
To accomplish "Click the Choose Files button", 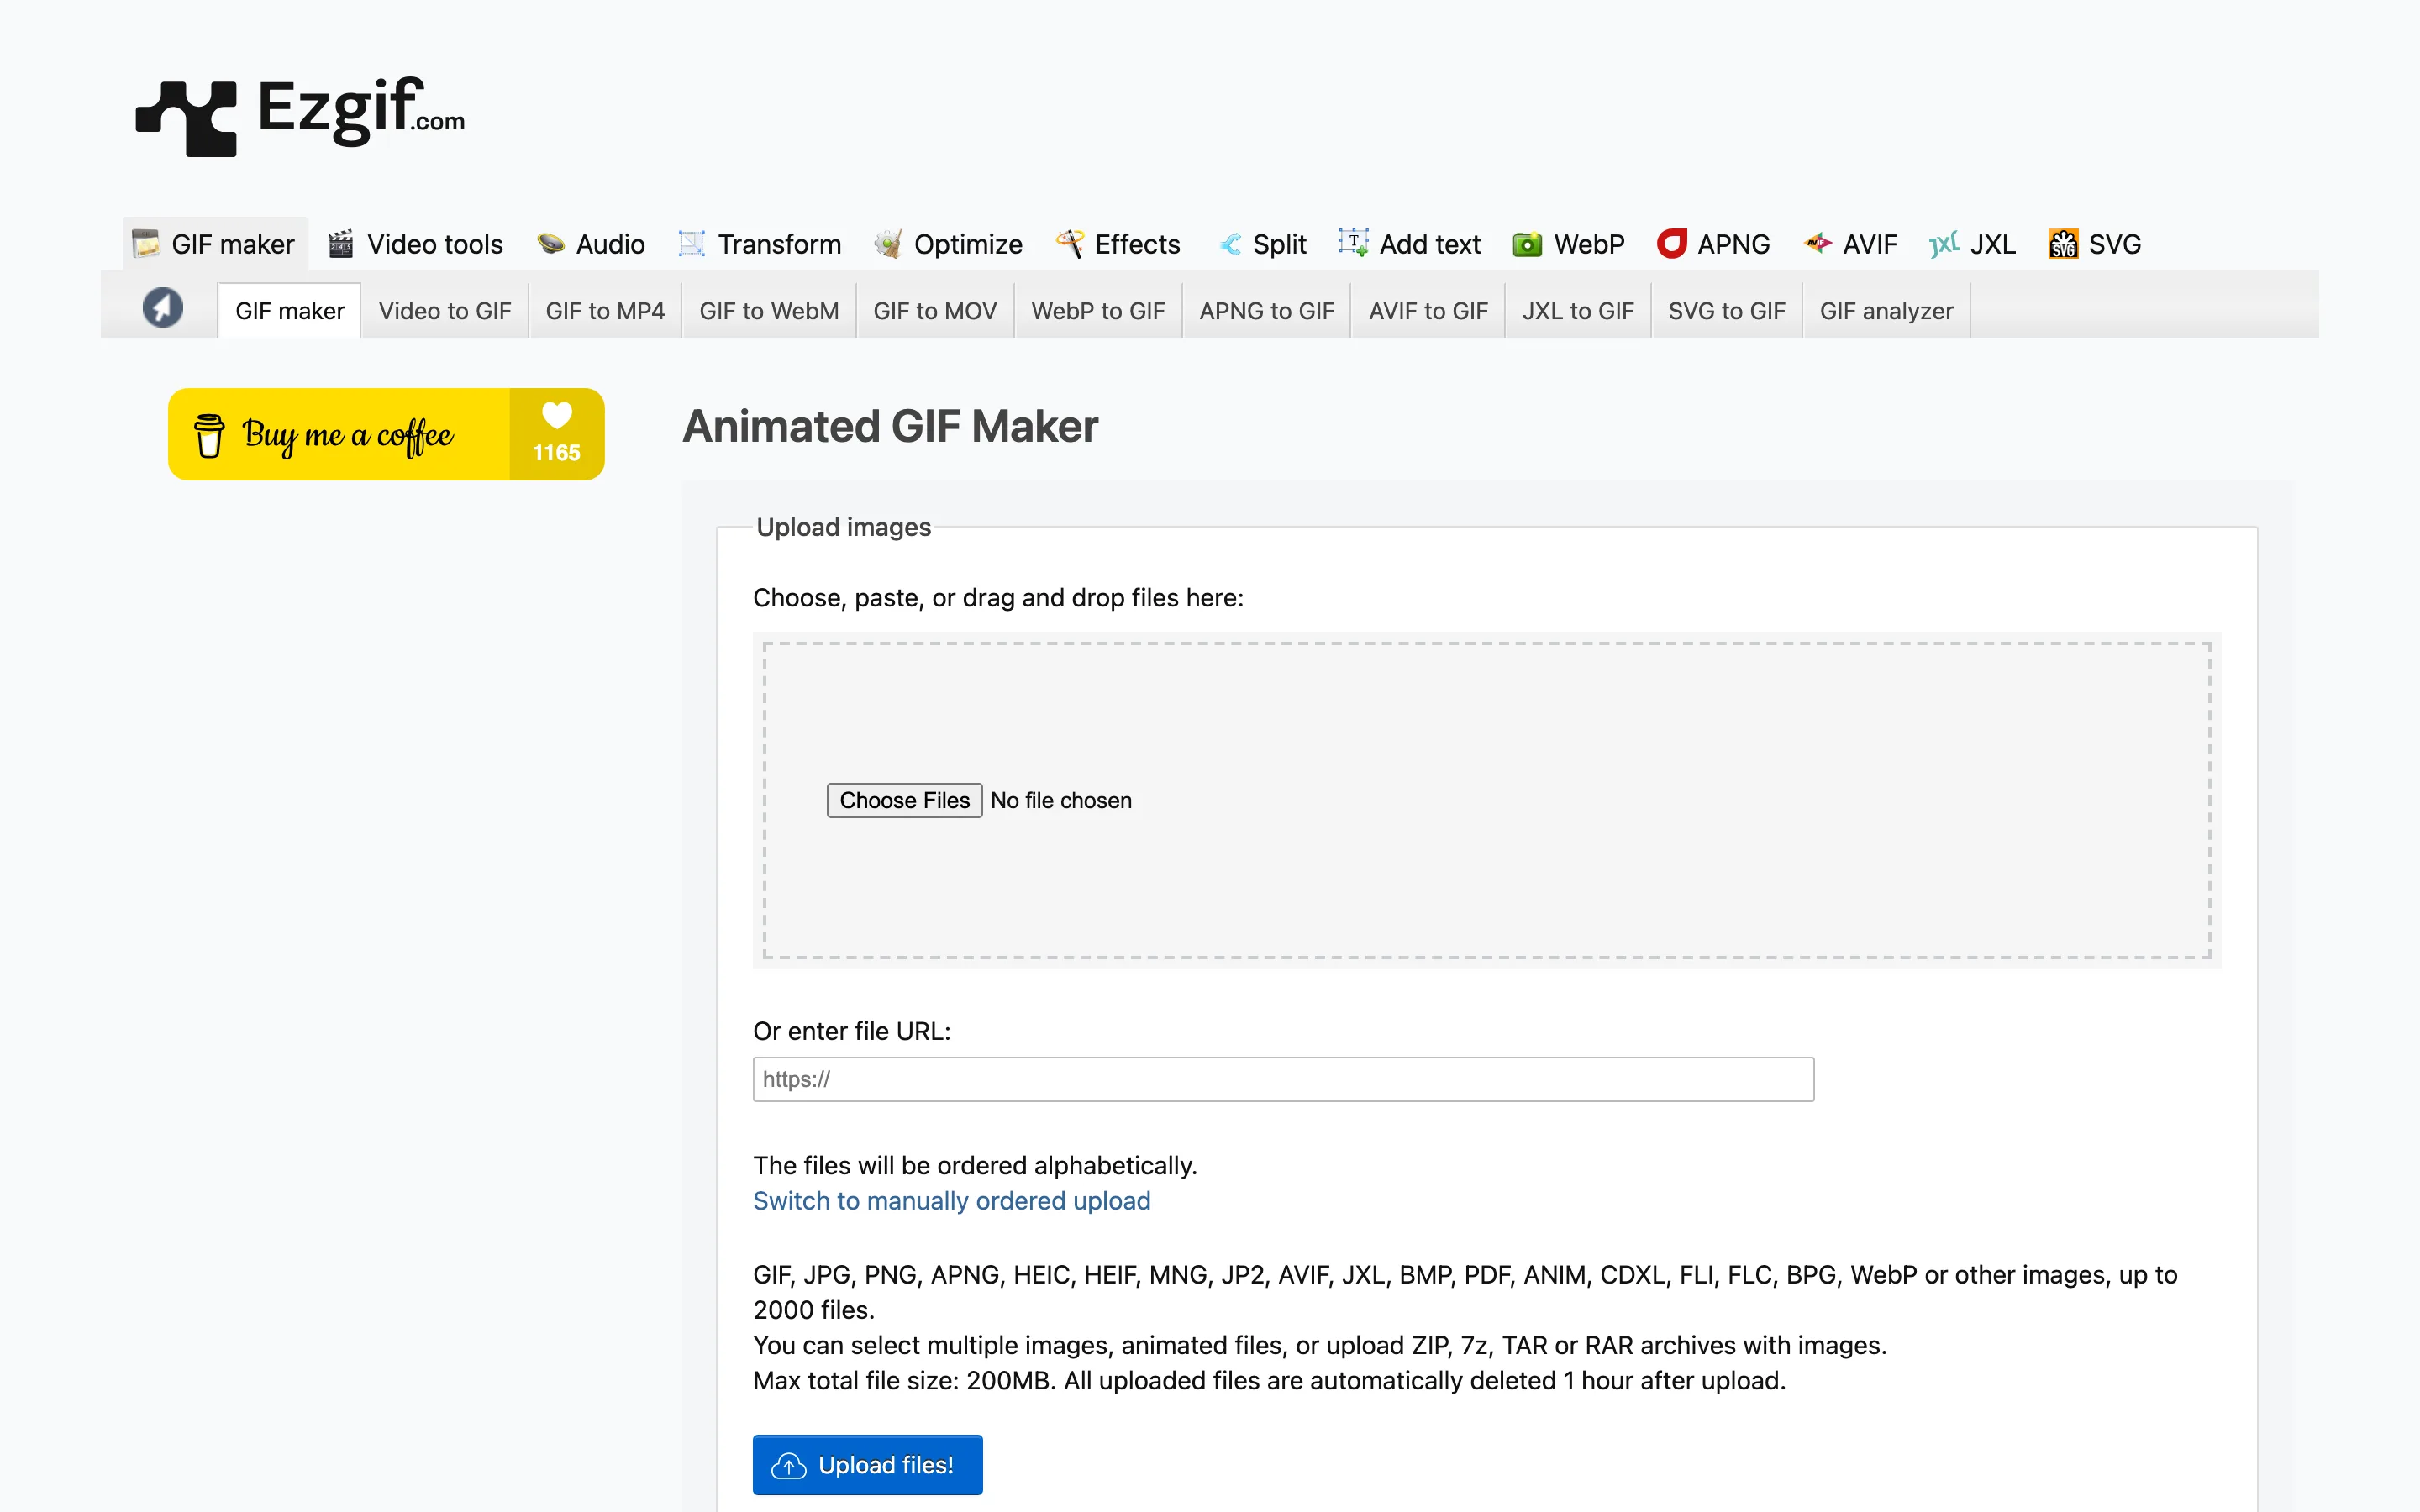I will [x=904, y=800].
